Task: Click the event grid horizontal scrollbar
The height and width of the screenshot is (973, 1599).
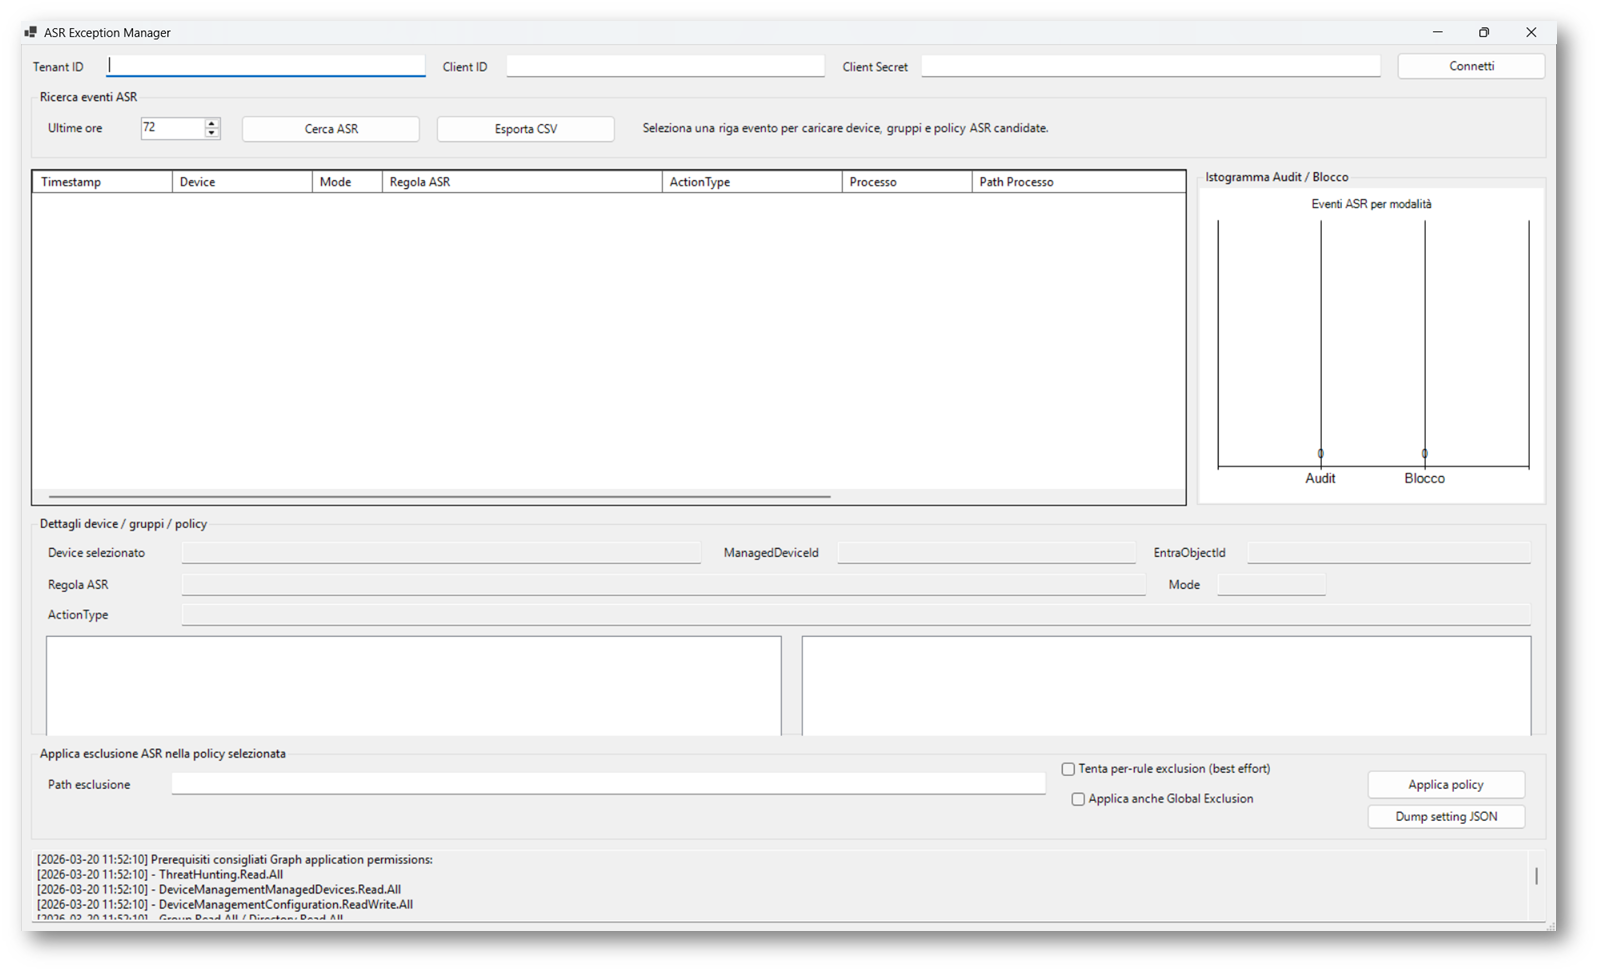Action: pos(440,496)
